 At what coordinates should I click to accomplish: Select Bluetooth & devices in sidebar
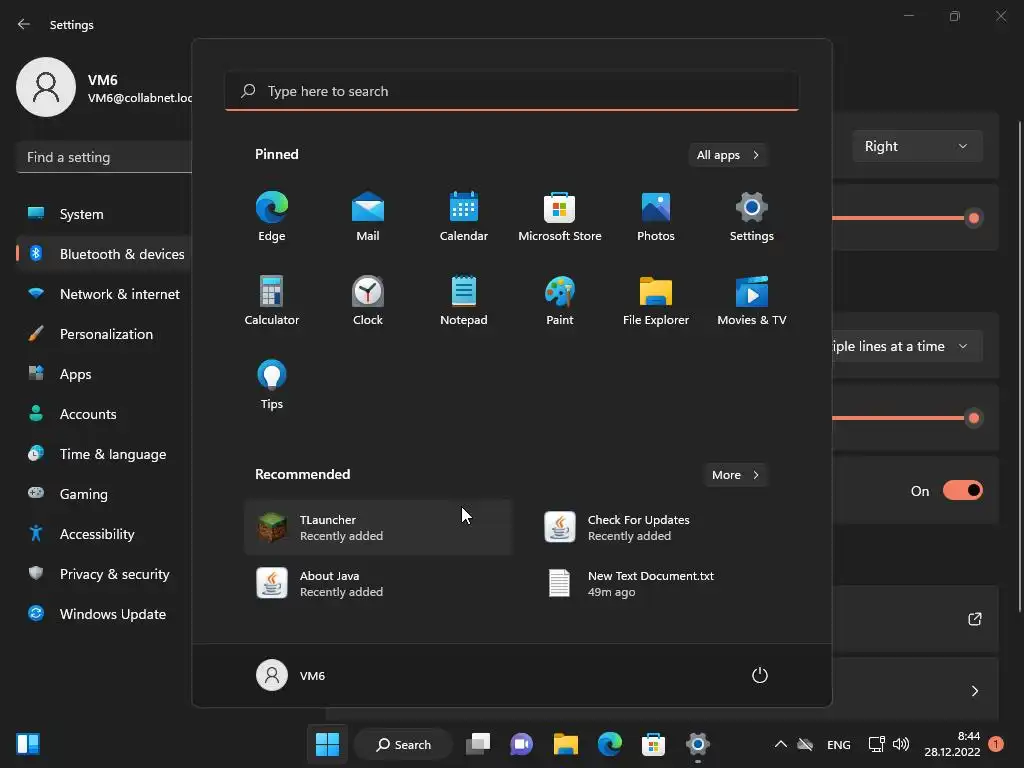pyautogui.click(x=104, y=254)
